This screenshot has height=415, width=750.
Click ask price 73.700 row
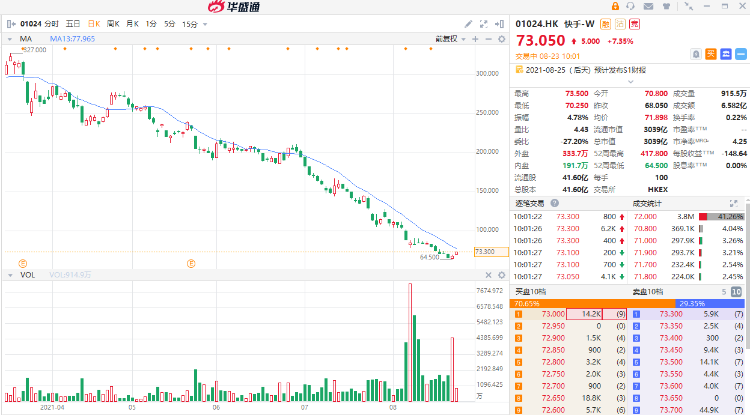pyautogui.click(x=688, y=410)
